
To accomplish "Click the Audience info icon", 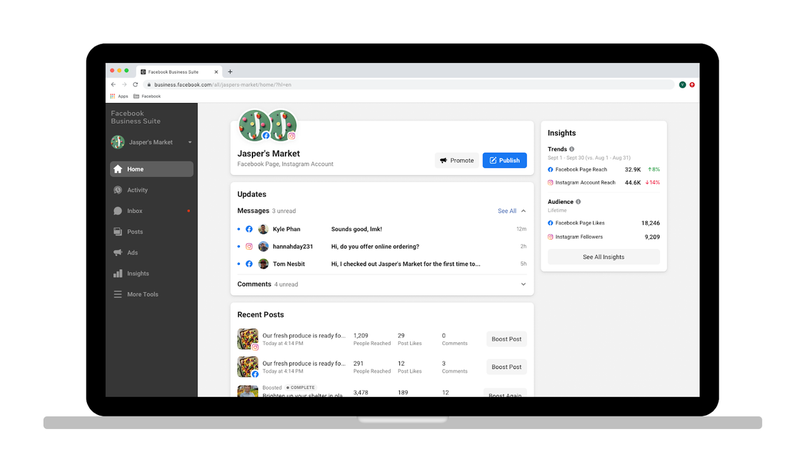I will pyautogui.click(x=578, y=202).
